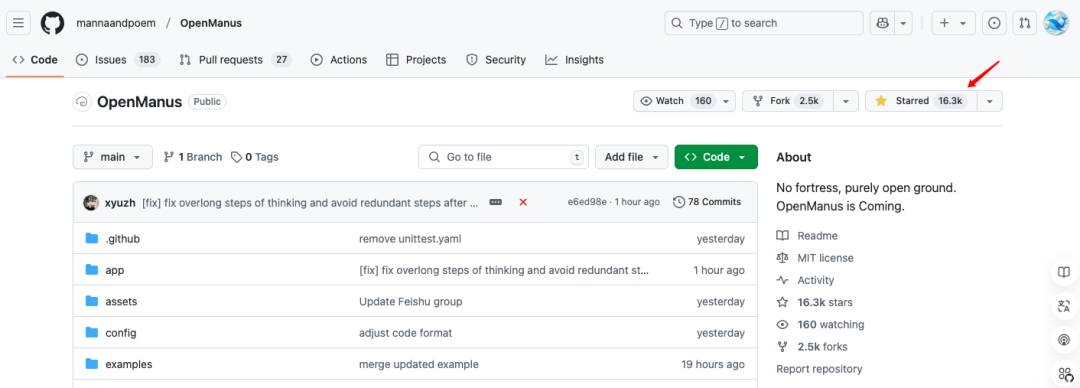Open commit message 'merge updated example'
Screen dimensions: 1080x388
click(419, 364)
